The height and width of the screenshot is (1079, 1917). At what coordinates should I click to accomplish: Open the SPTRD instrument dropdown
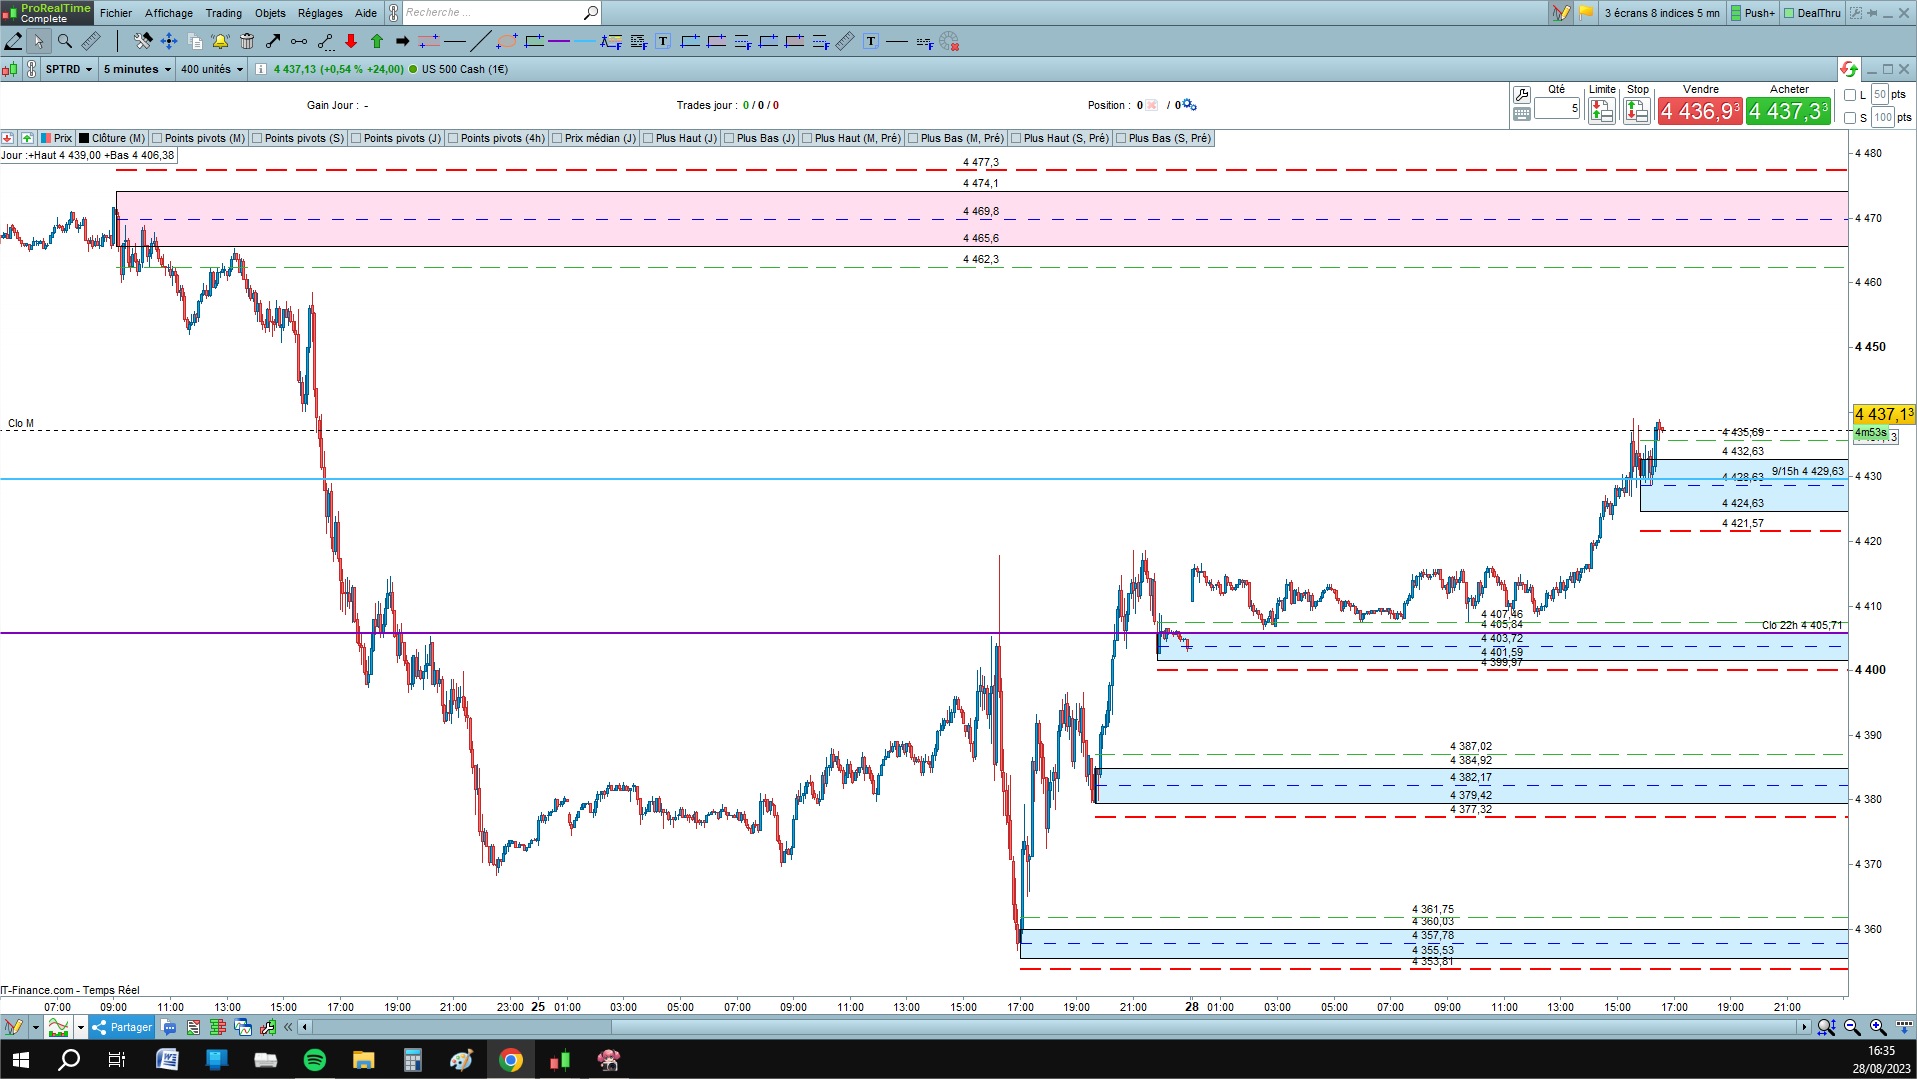pyautogui.click(x=68, y=69)
